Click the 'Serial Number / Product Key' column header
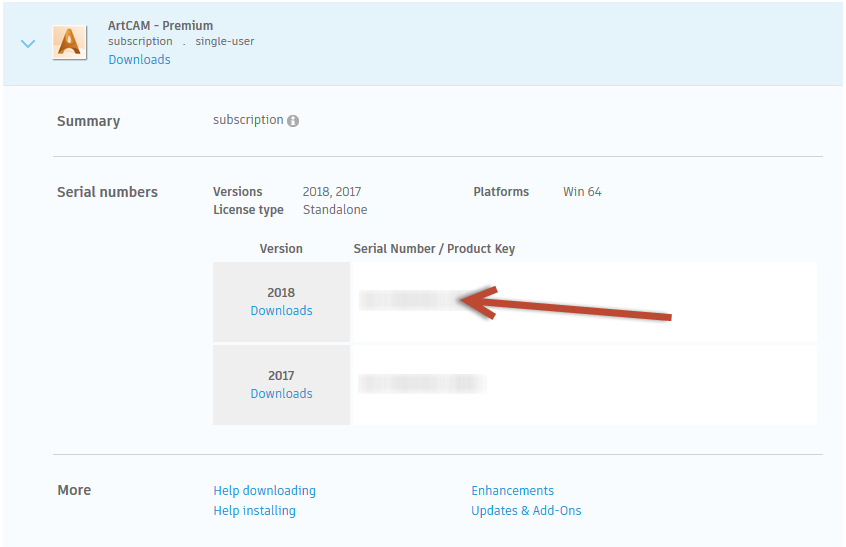The height and width of the screenshot is (547, 846). (434, 249)
